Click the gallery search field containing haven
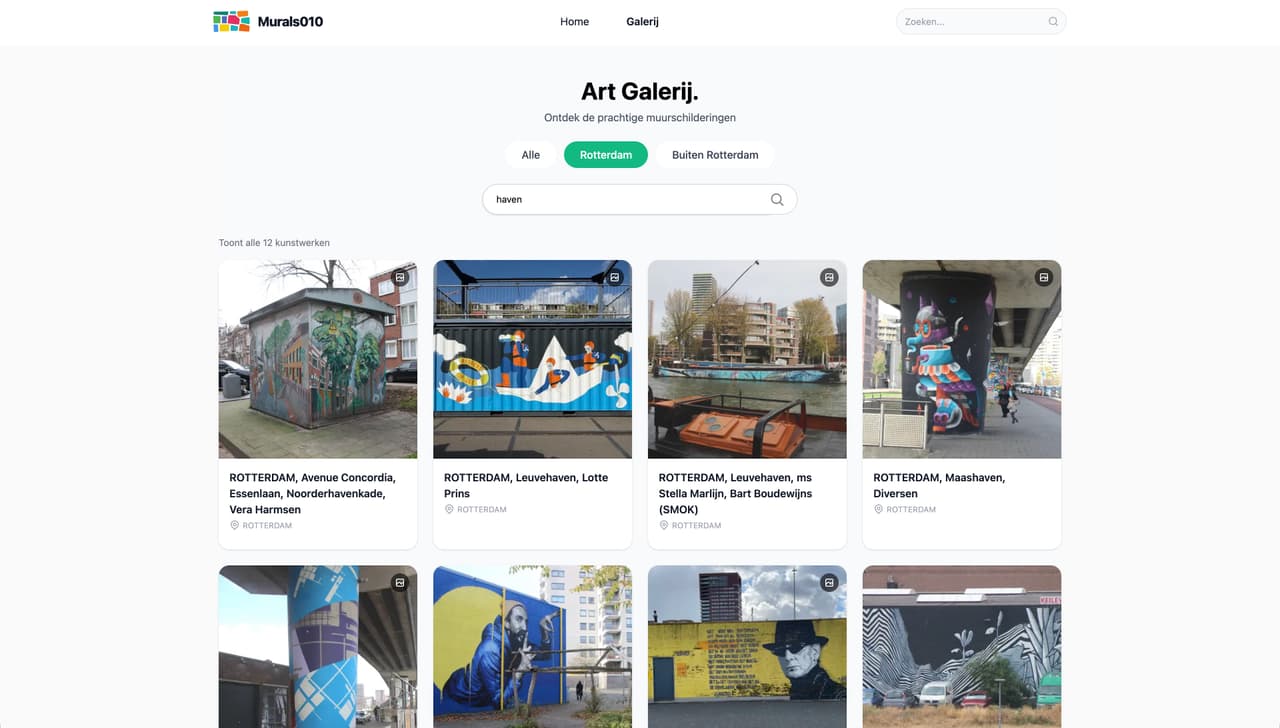1280x728 pixels. (x=640, y=199)
